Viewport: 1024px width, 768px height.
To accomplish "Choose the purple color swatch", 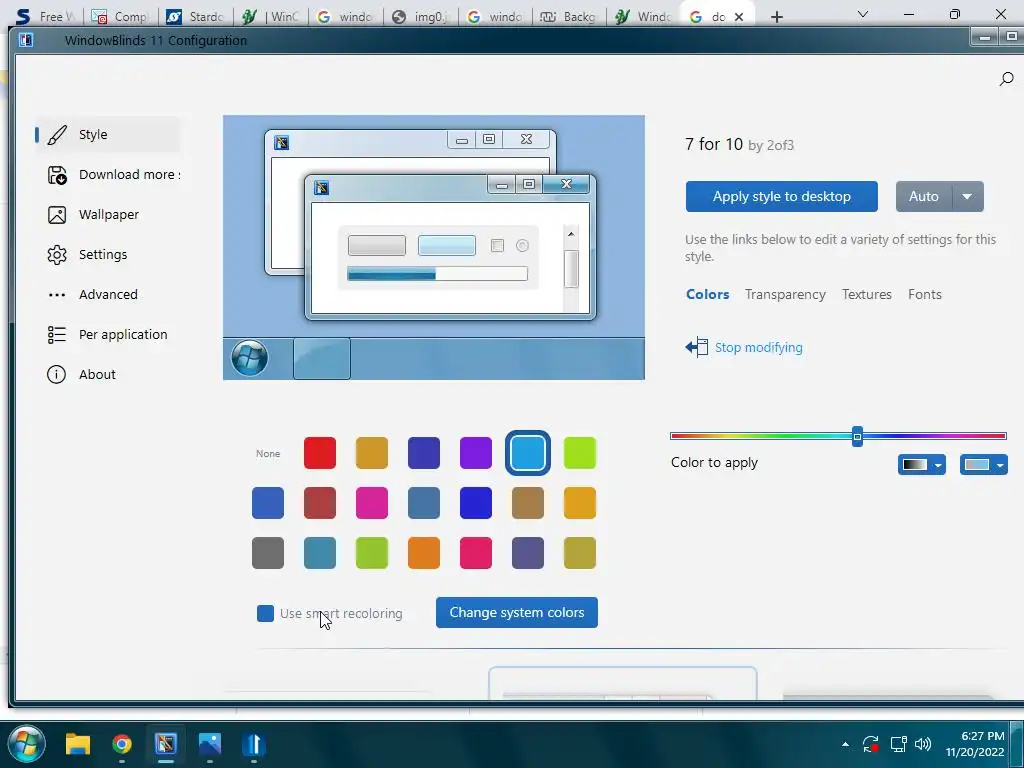I will 476,453.
